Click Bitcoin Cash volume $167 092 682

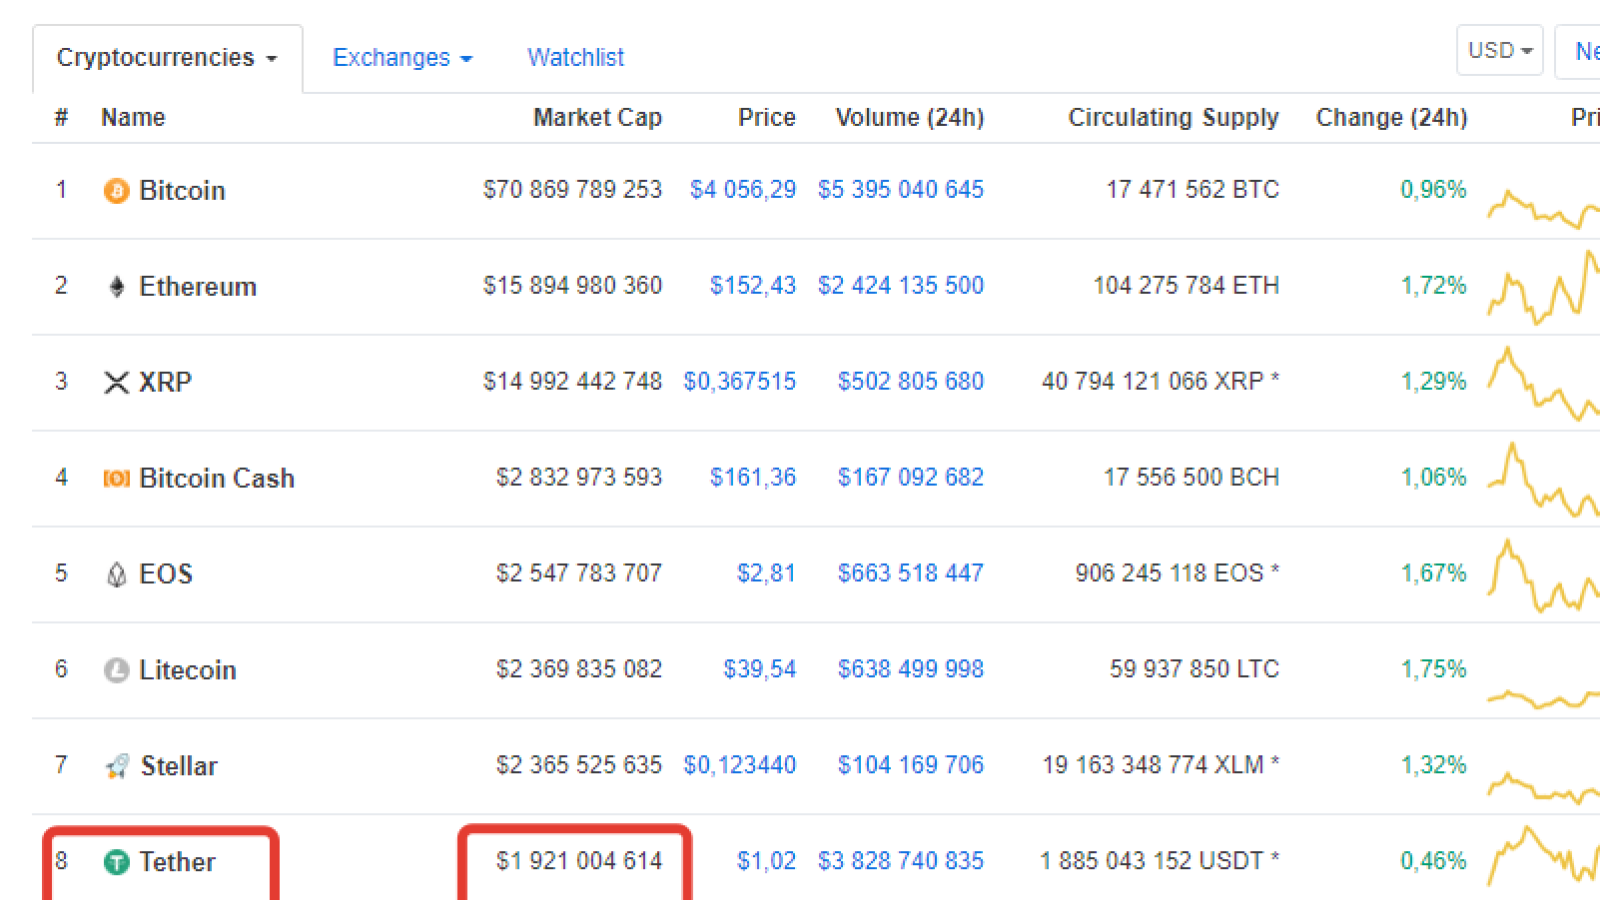(x=911, y=478)
